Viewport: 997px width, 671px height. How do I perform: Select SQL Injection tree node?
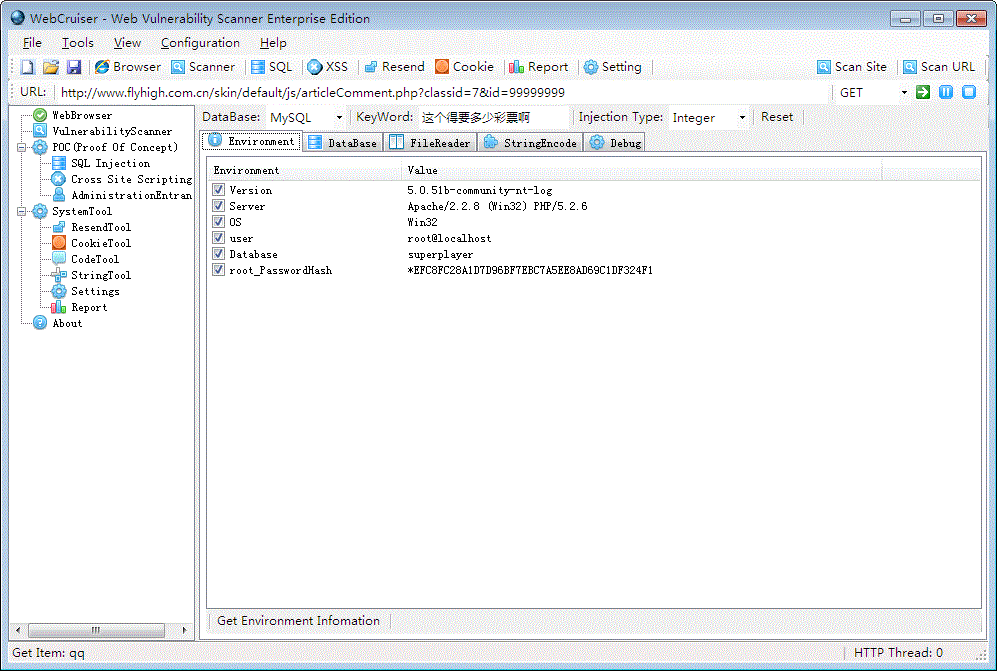(110, 163)
